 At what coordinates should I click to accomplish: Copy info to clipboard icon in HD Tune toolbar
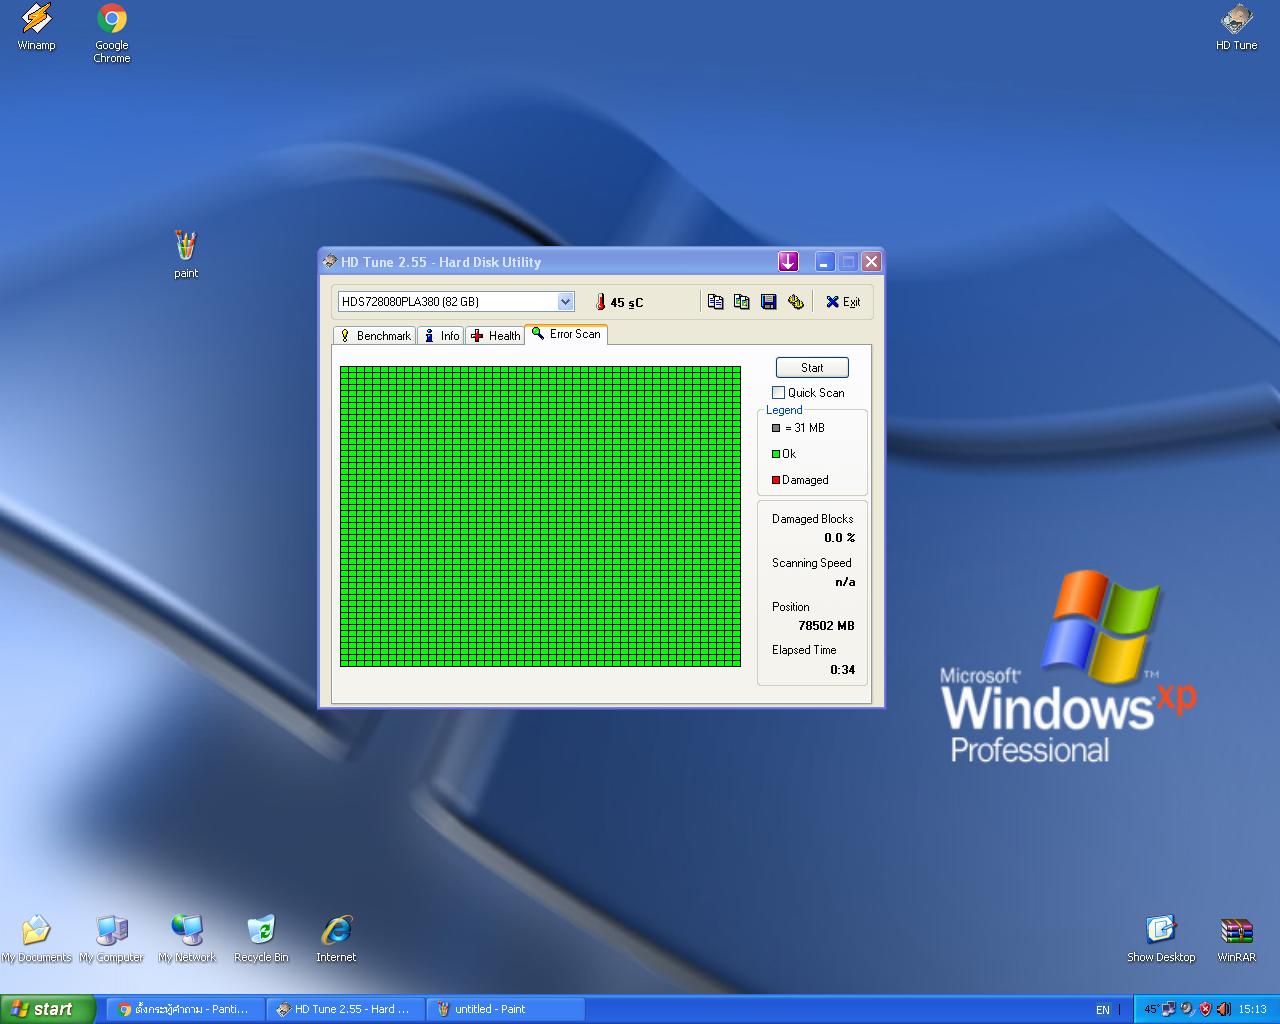pos(715,302)
